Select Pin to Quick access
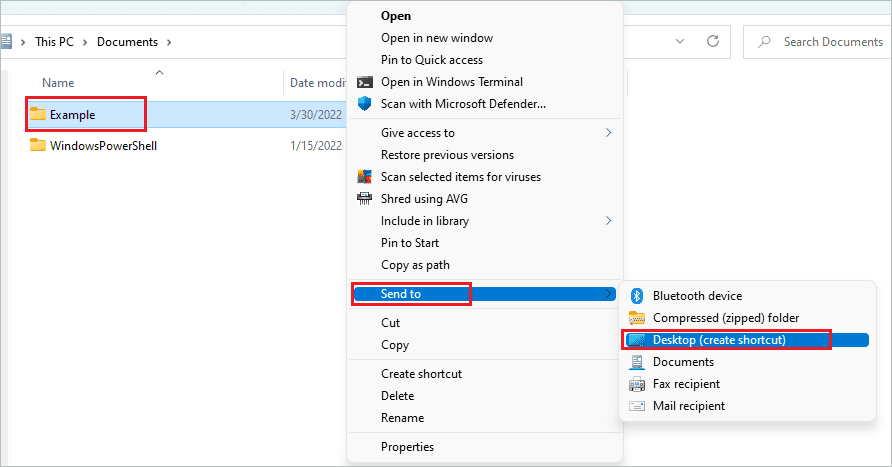This screenshot has height=467, width=892. click(x=432, y=60)
